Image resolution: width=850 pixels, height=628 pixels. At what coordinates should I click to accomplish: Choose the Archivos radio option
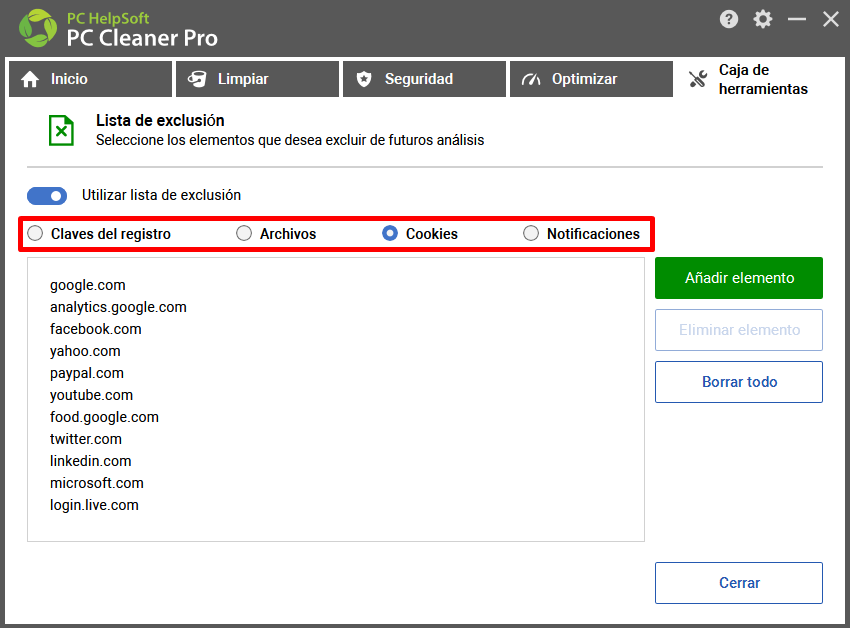pyautogui.click(x=244, y=234)
